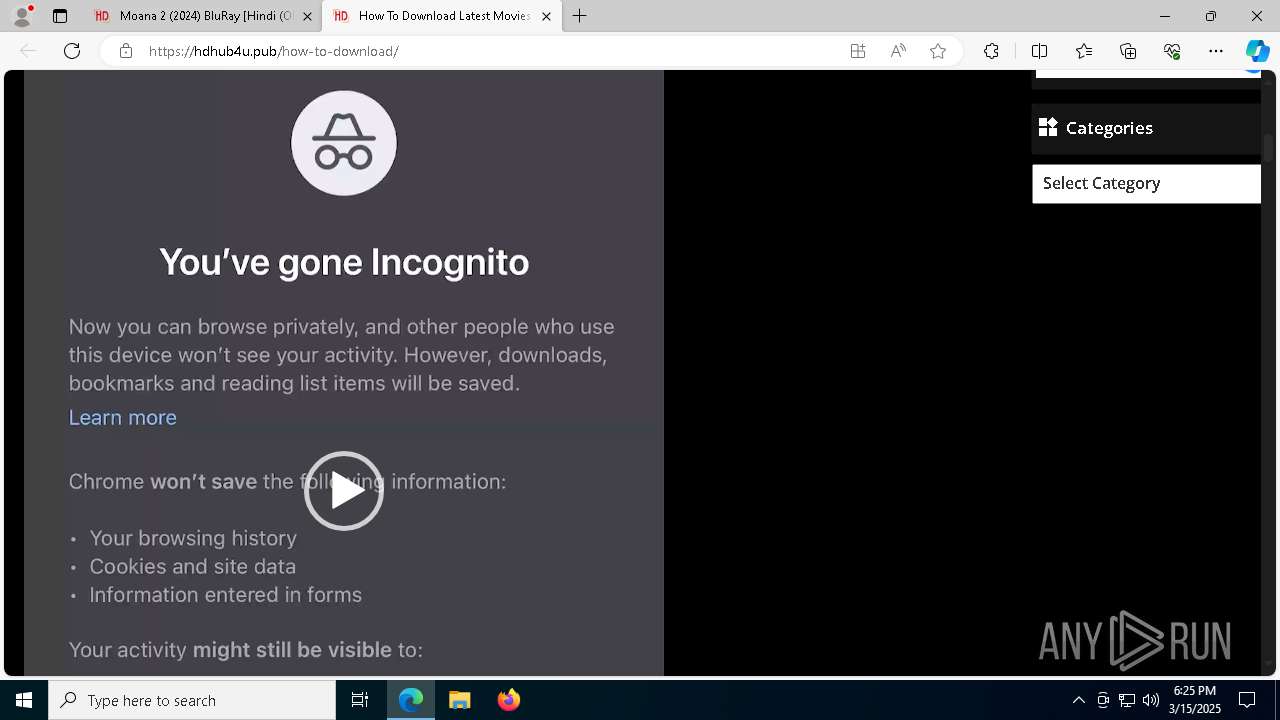
Task: Click the Learn more link
Action: (x=122, y=417)
